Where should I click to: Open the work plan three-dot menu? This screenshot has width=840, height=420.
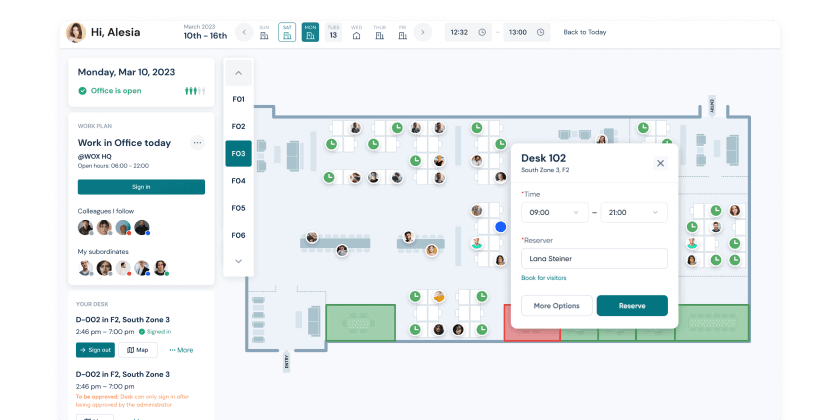(197, 143)
